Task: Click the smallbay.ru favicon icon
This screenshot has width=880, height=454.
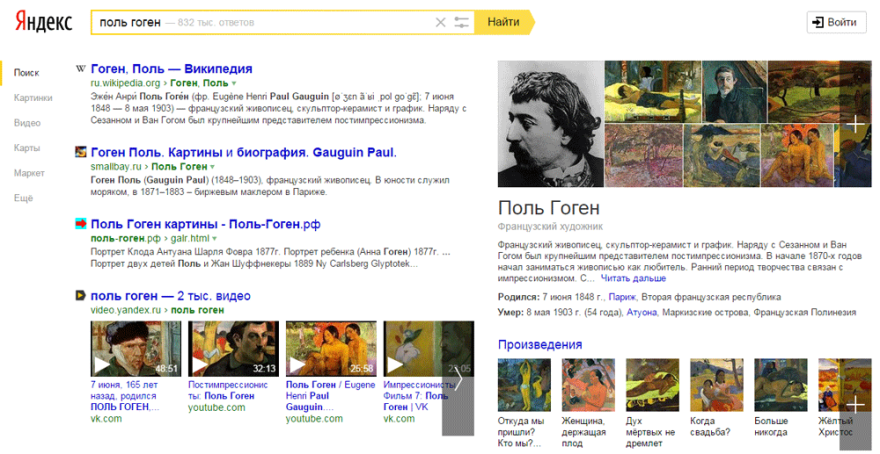Action: coord(81,152)
